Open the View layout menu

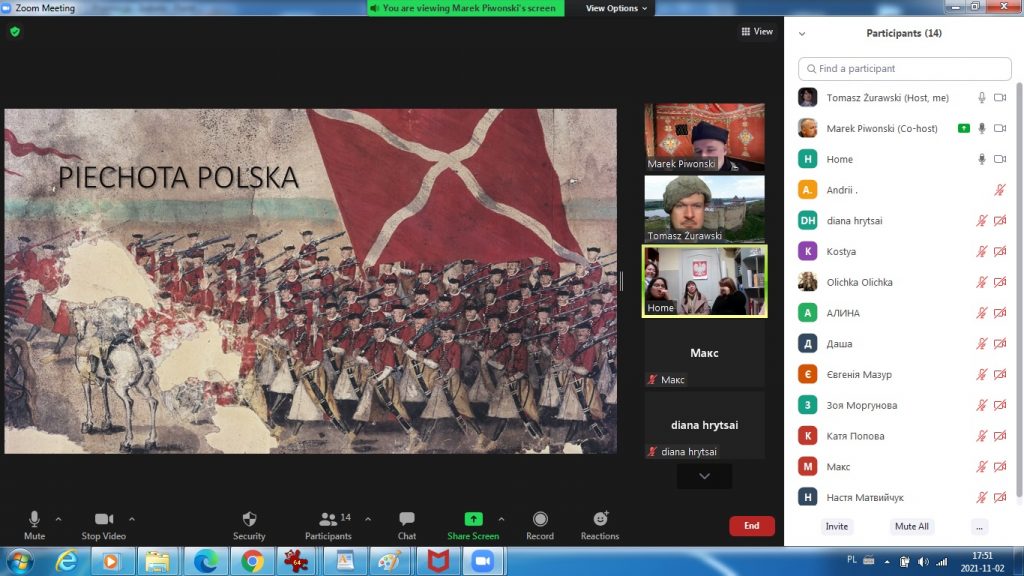(x=757, y=32)
